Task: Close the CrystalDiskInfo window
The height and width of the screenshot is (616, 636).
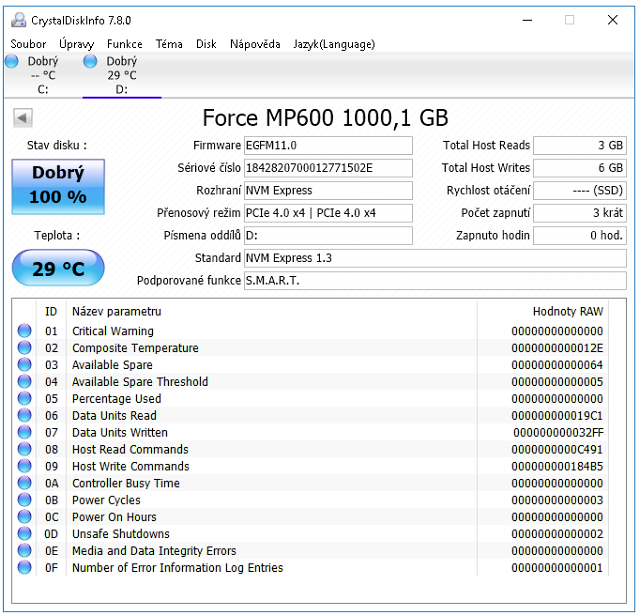Action: point(612,20)
